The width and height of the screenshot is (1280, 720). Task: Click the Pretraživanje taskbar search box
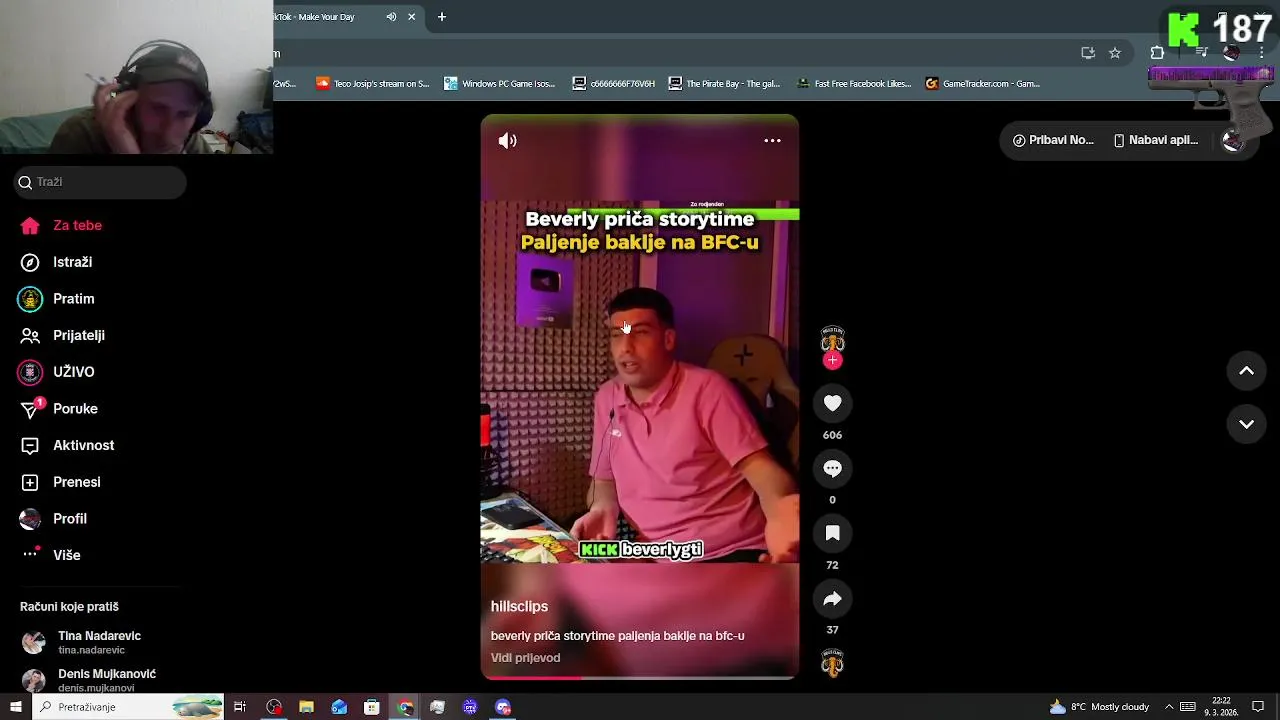(x=128, y=707)
